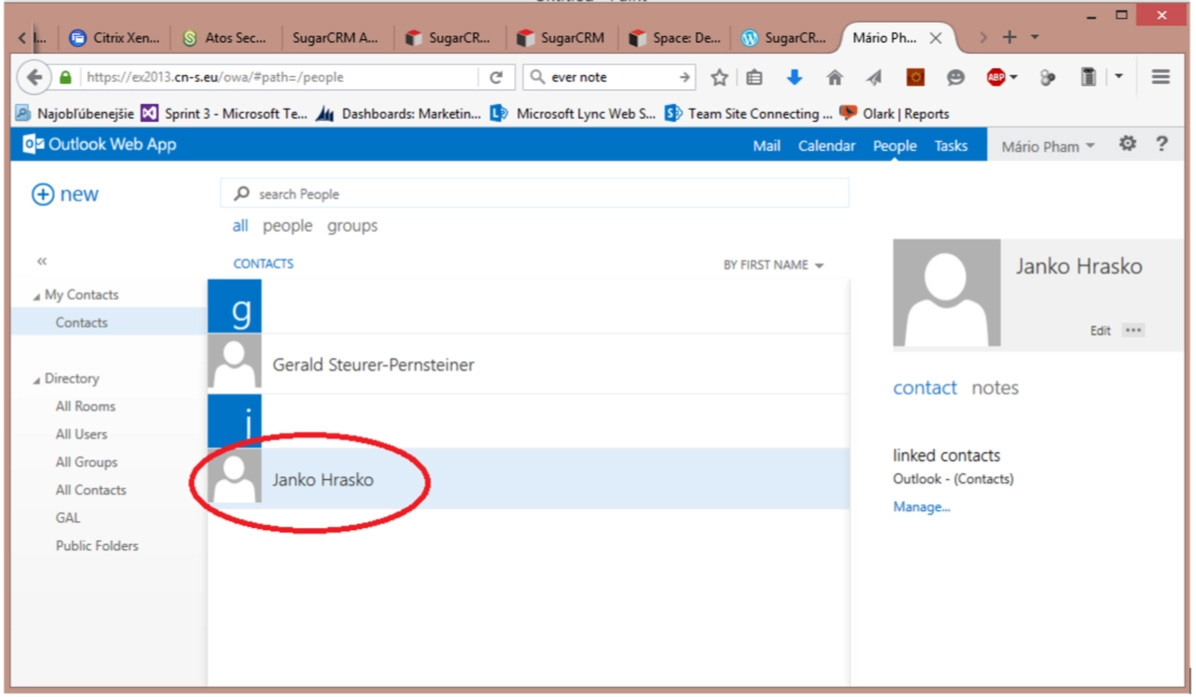Open the chat bubble toolbar icon

[x=955, y=77]
